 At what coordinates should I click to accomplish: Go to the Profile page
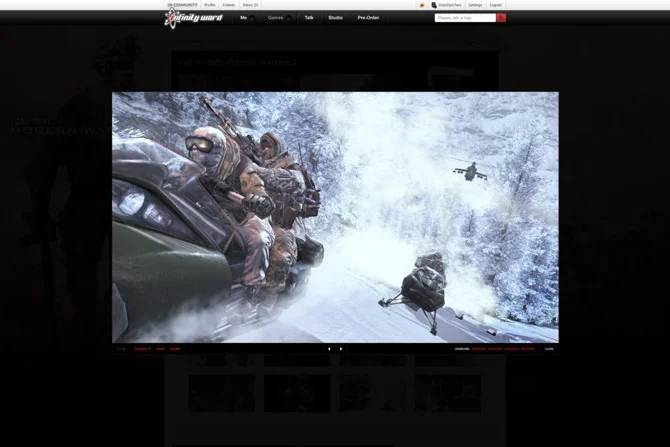point(209,5)
